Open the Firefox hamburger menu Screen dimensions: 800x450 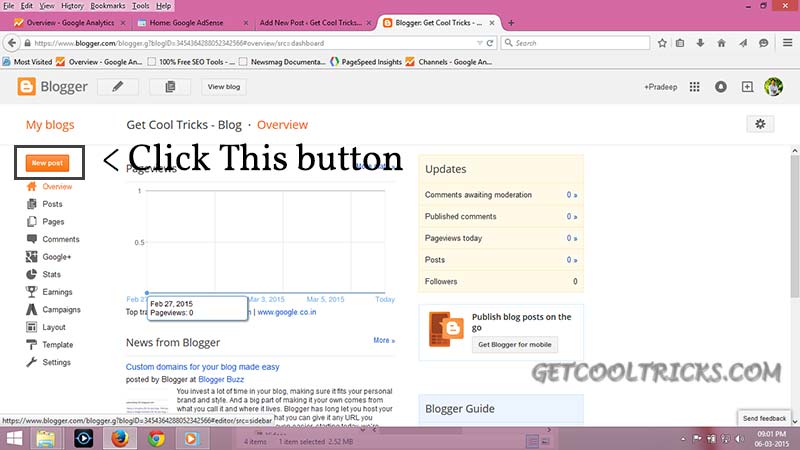coord(788,43)
